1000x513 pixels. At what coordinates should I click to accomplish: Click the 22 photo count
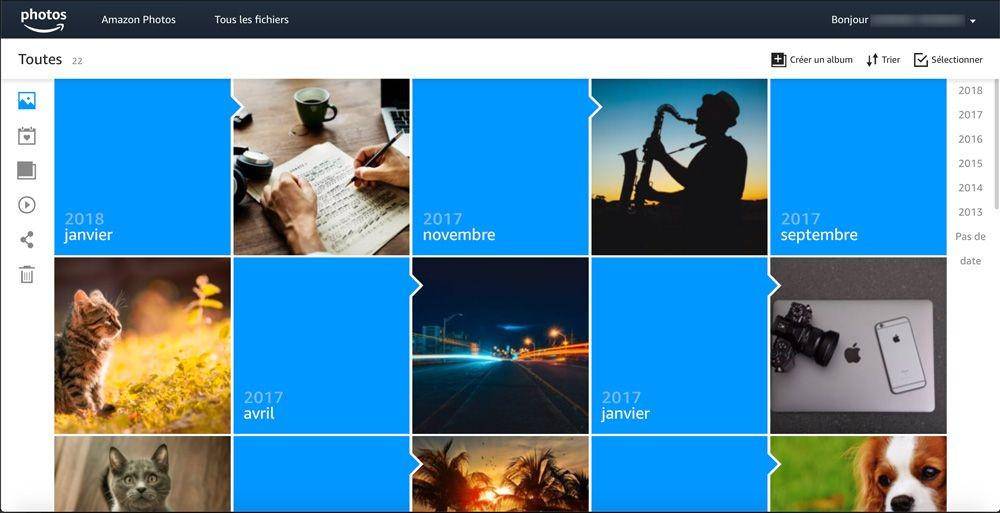click(77, 61)
